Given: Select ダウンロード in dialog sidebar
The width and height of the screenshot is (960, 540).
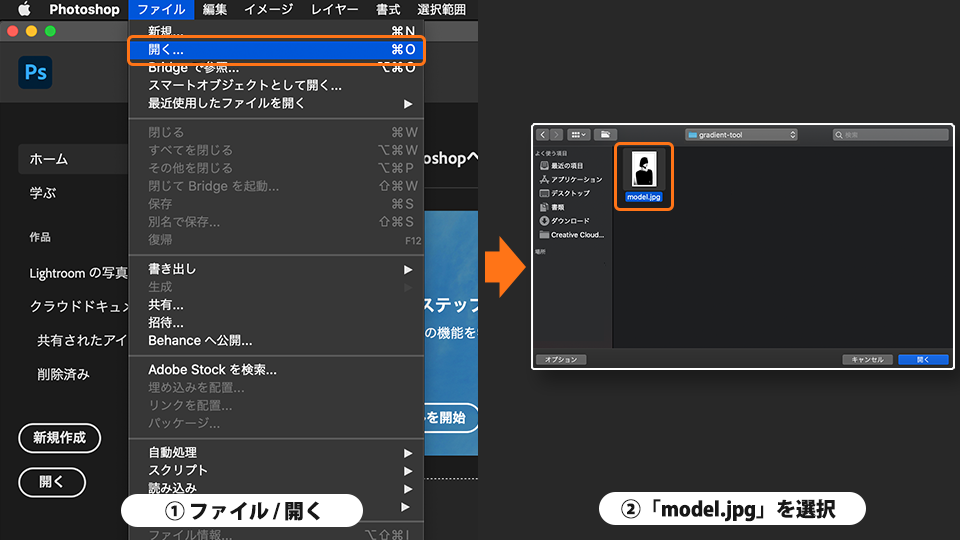Looking at the screenshot, I should coord(564,221).
